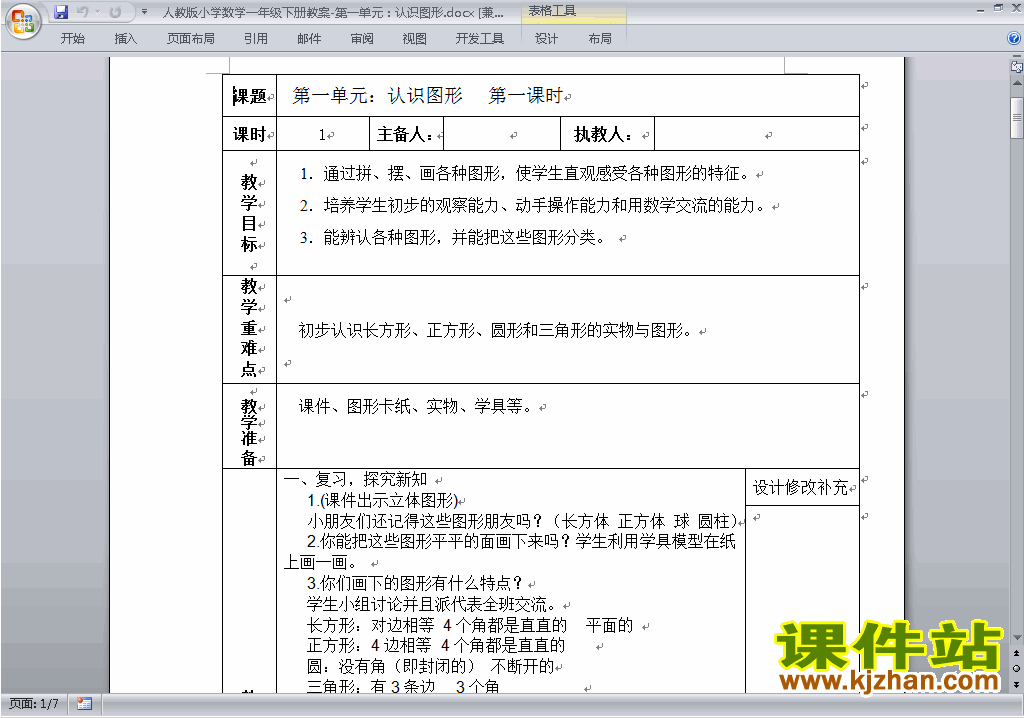The image size is (1024, 718).
Task: Click the line 1.(课件出示立体图形)
Action: click(x=383, y=500)
